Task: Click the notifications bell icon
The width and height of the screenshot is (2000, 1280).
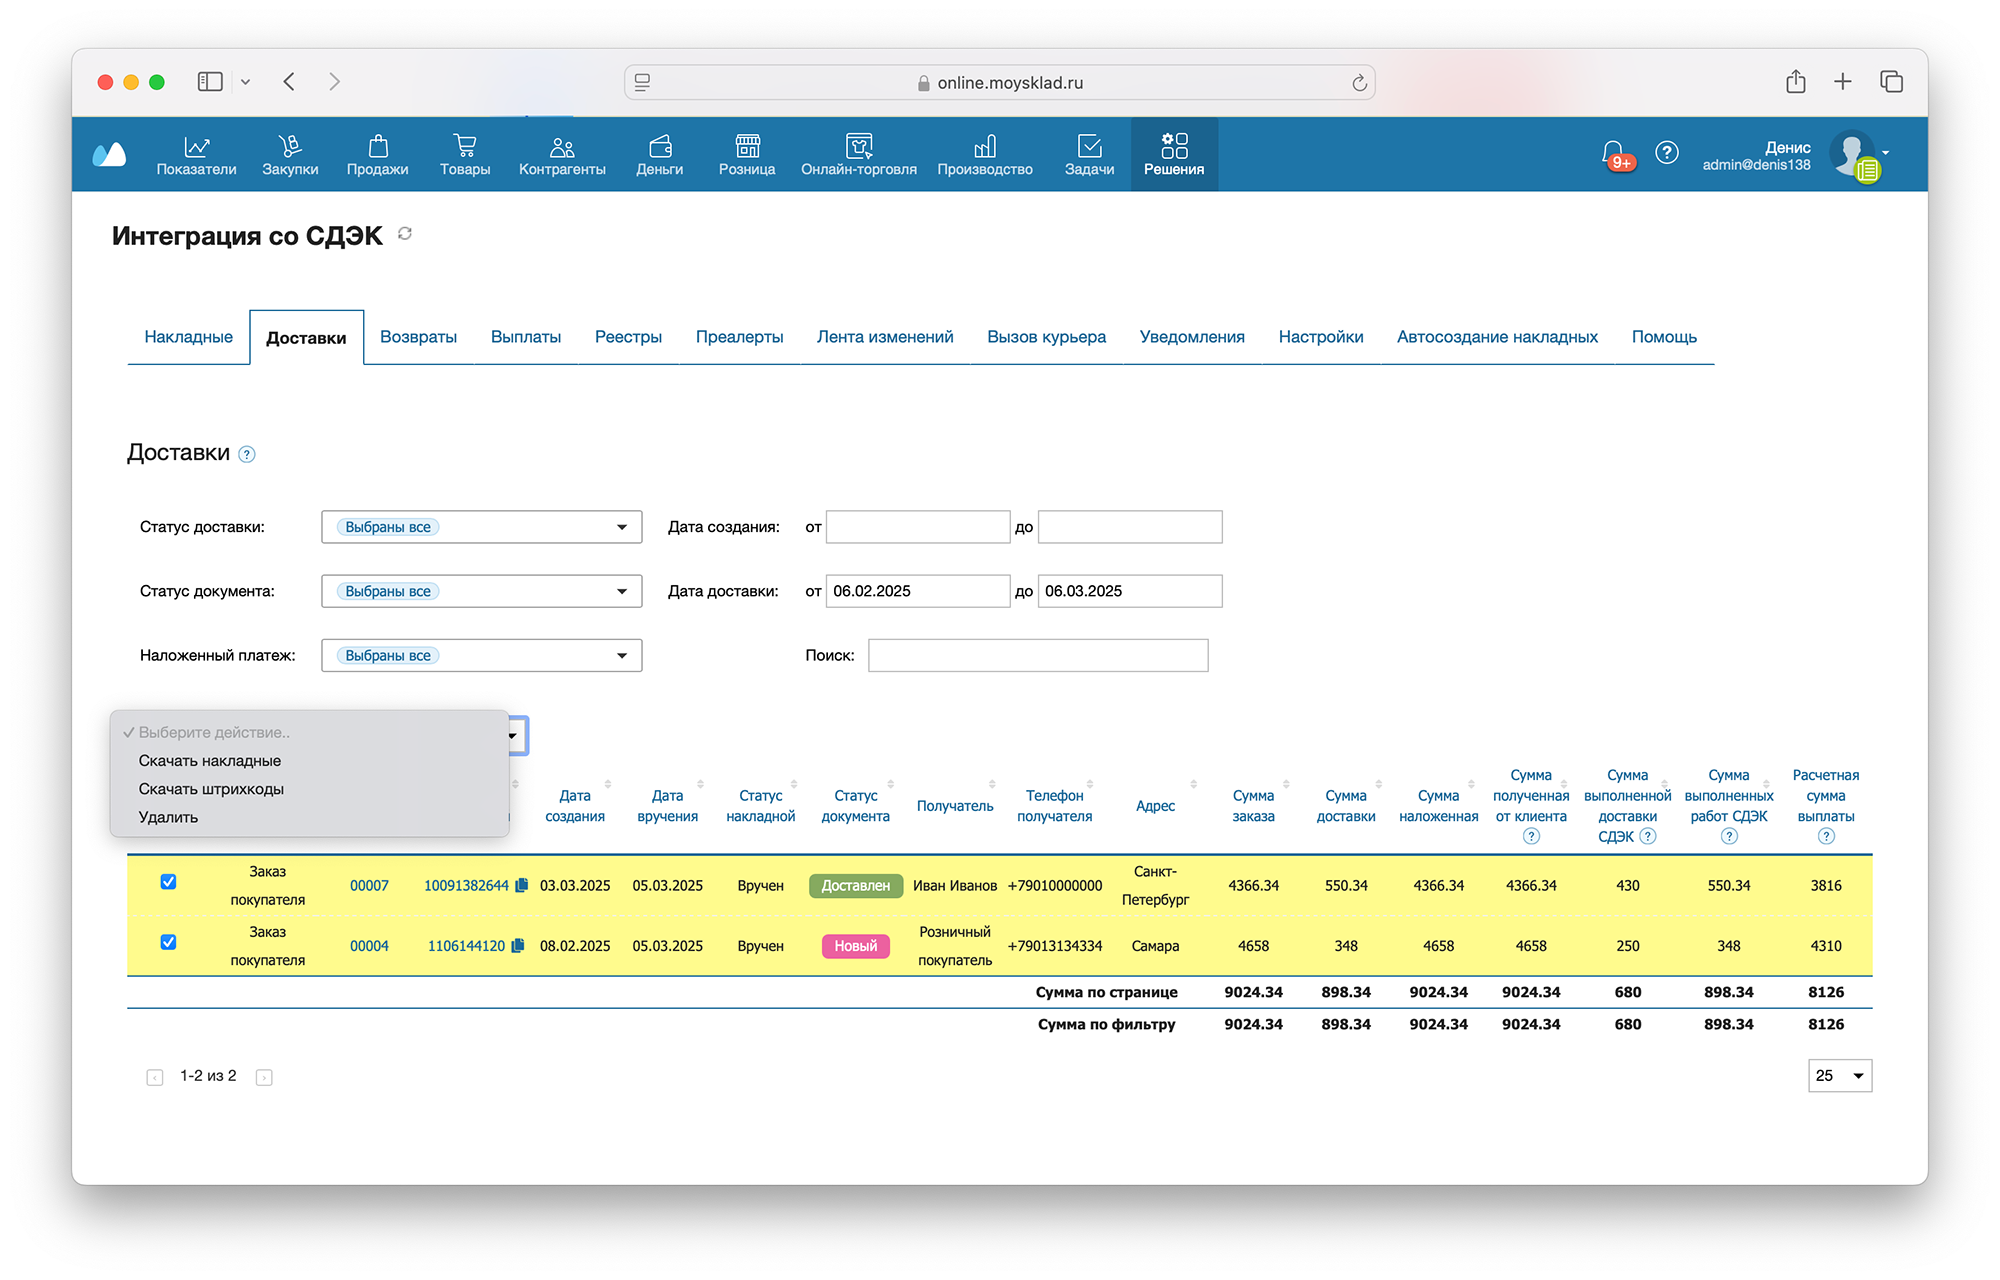Action: (x=1612, y=152)
